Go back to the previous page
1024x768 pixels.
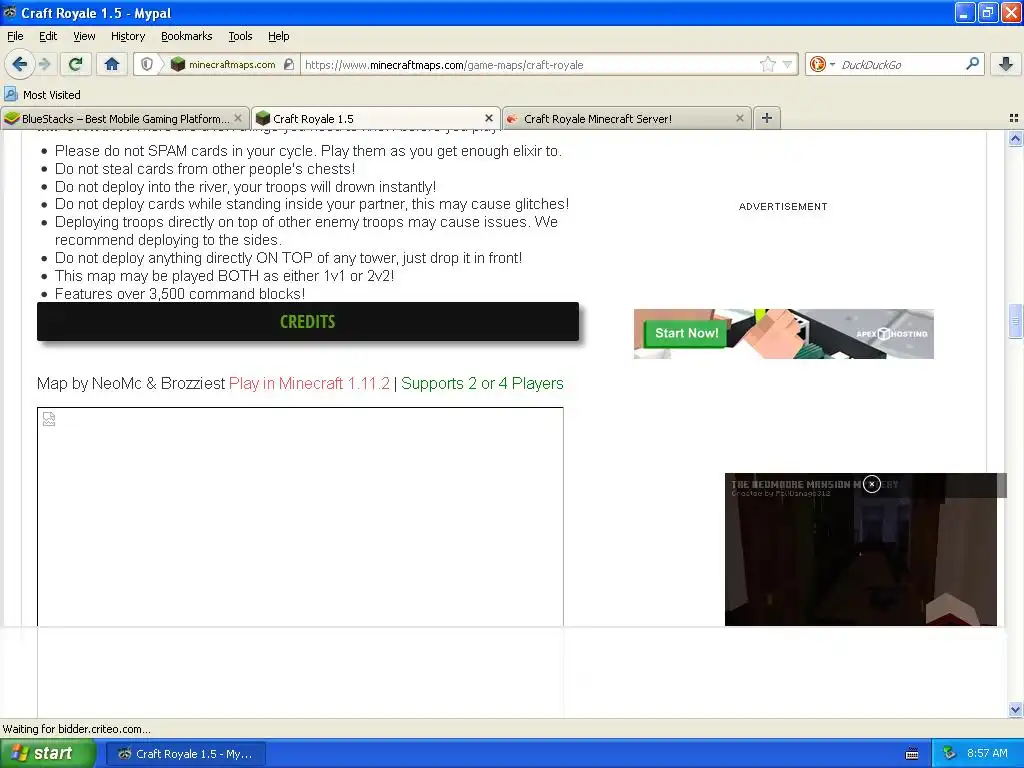point(20,64)
